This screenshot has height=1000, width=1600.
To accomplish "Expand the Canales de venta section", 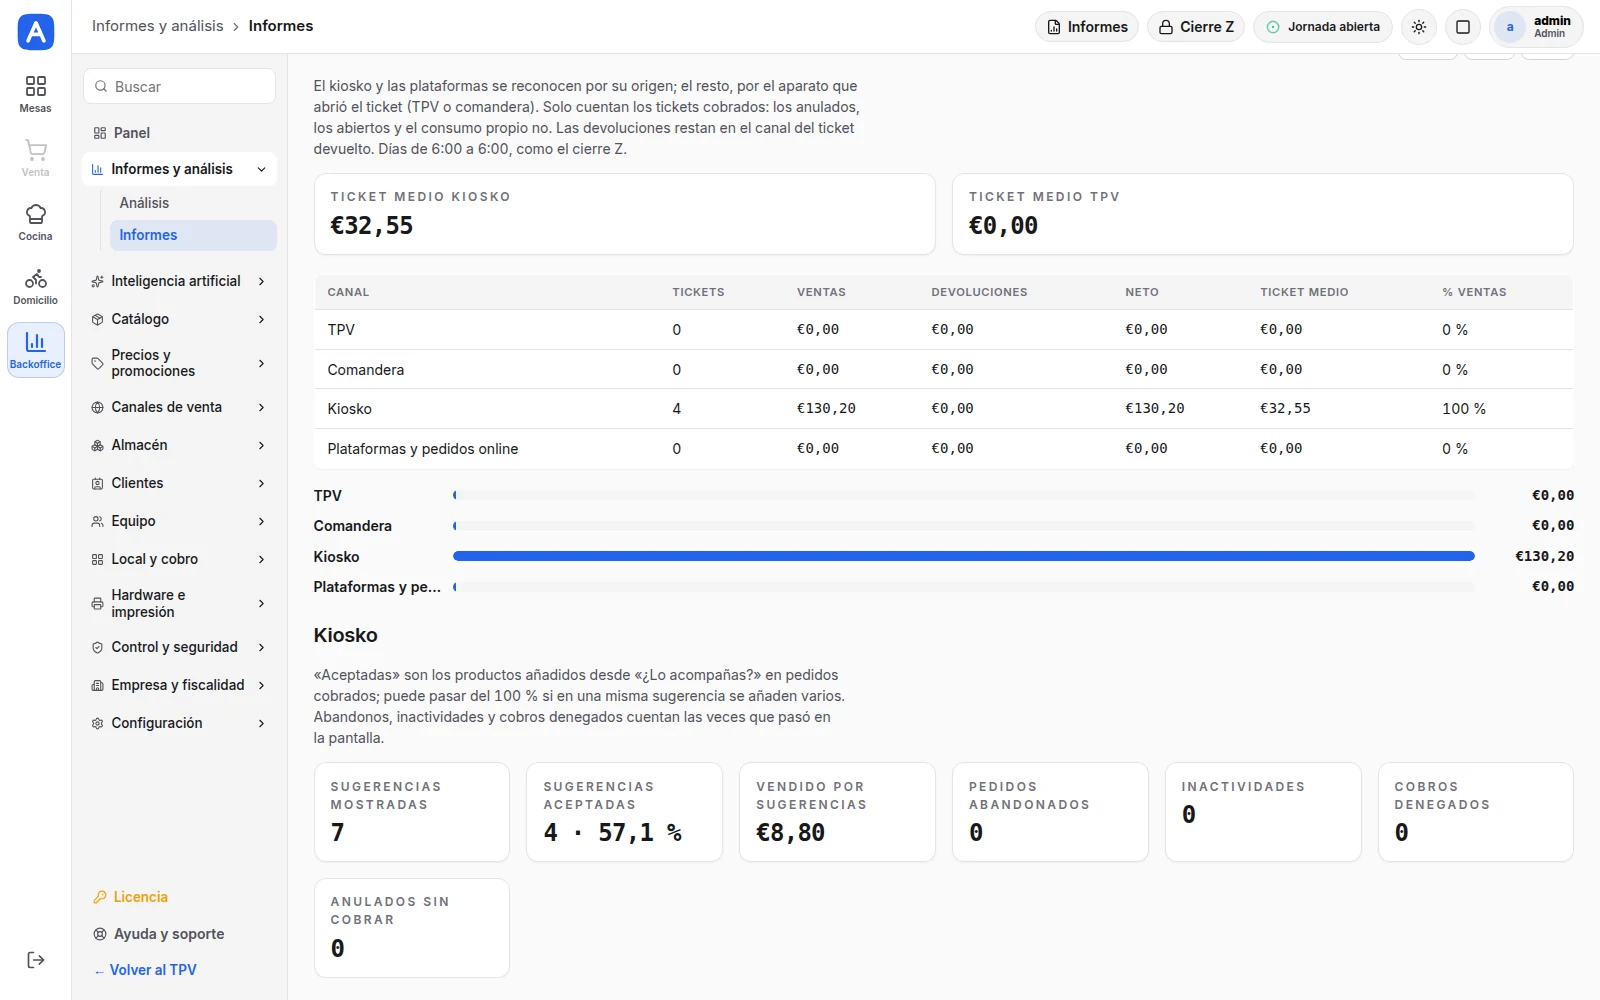I will point(179,407).
